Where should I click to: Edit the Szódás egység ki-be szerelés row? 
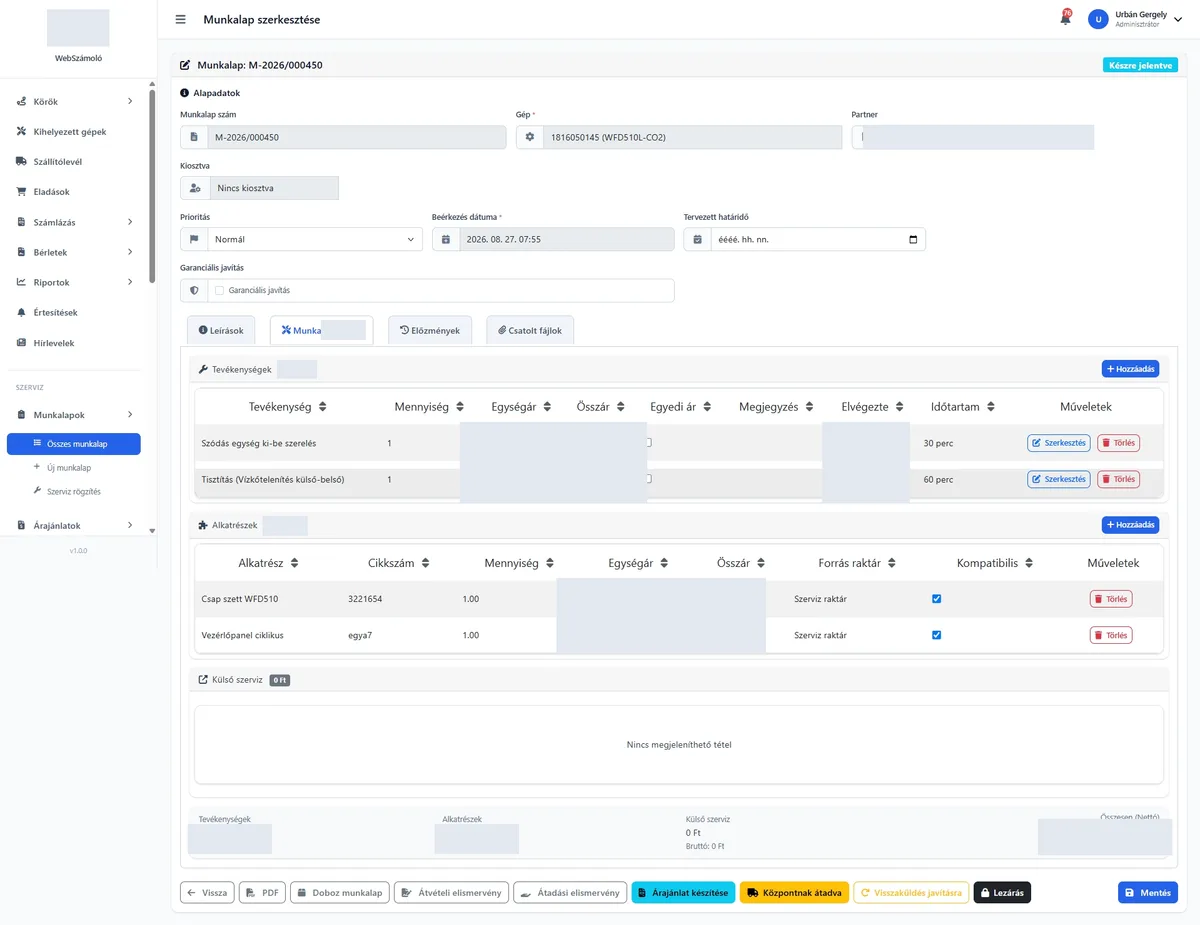pyautogui.click(x=1059, y=443)
